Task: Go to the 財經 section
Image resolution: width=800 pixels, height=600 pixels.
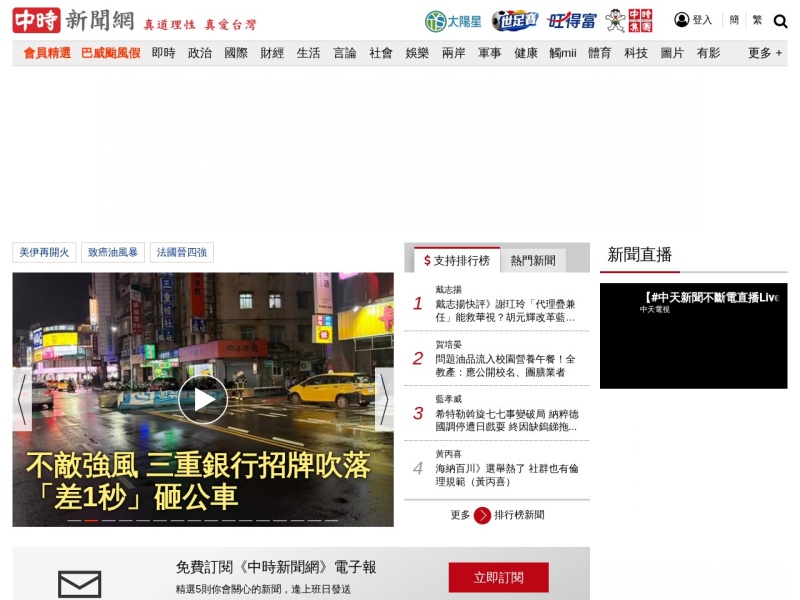Action: [272, 53]
